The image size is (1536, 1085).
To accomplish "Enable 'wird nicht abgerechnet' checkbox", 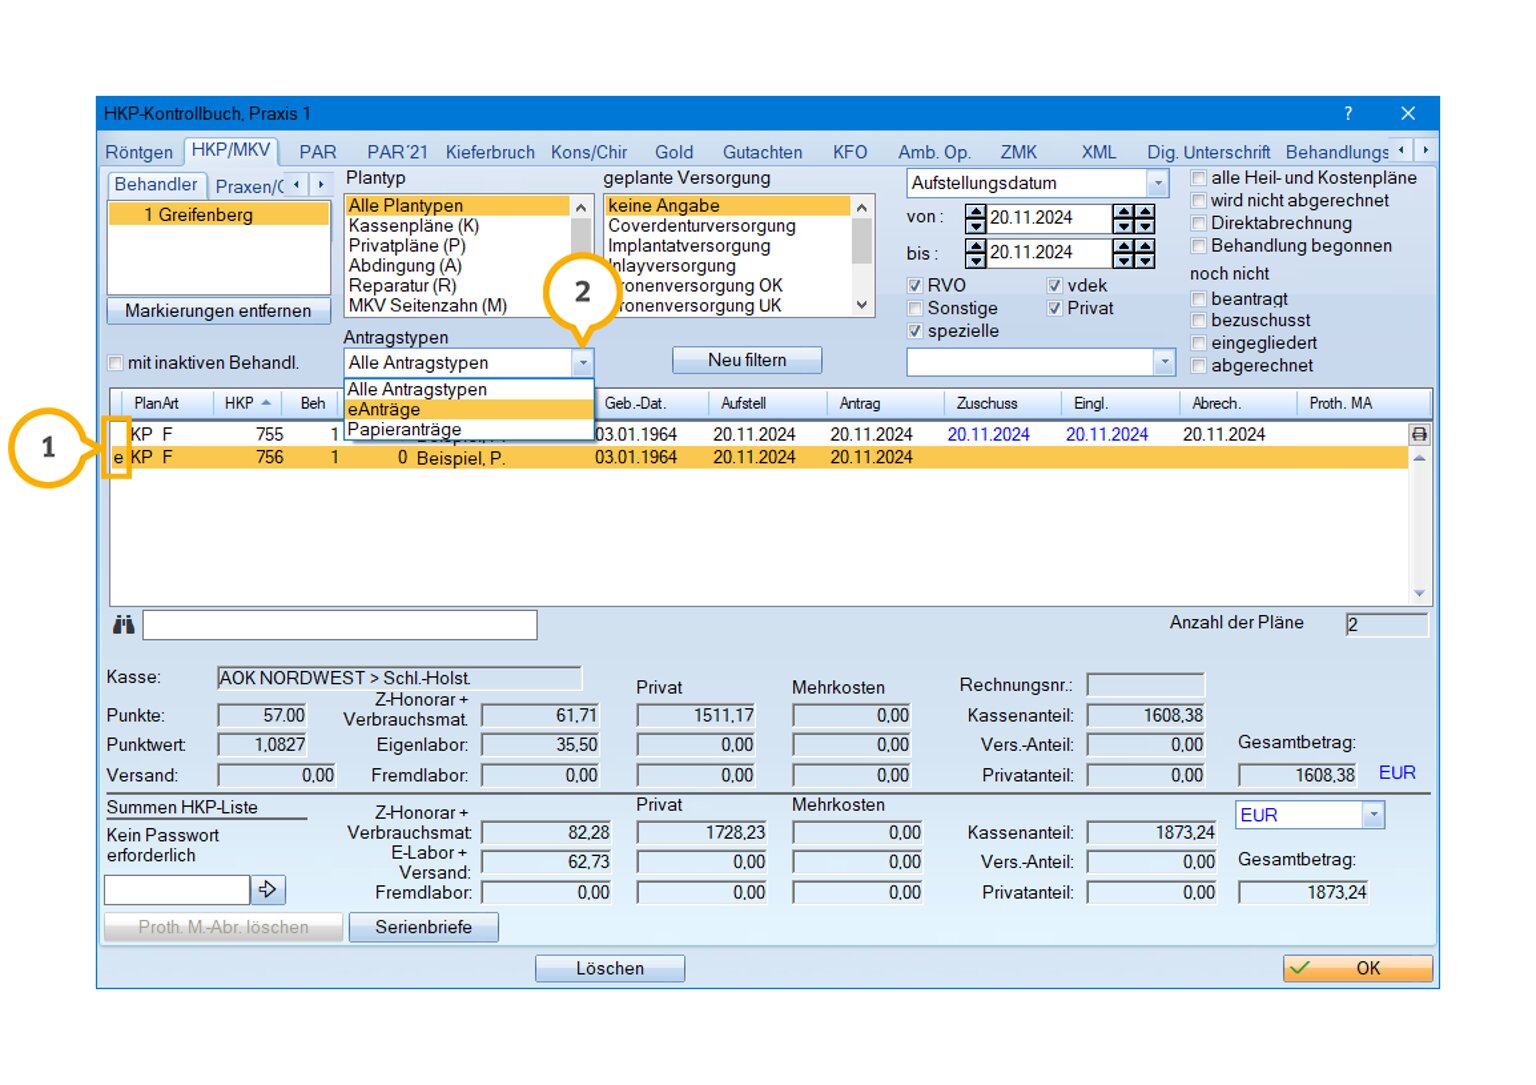I will [1198, 201].
